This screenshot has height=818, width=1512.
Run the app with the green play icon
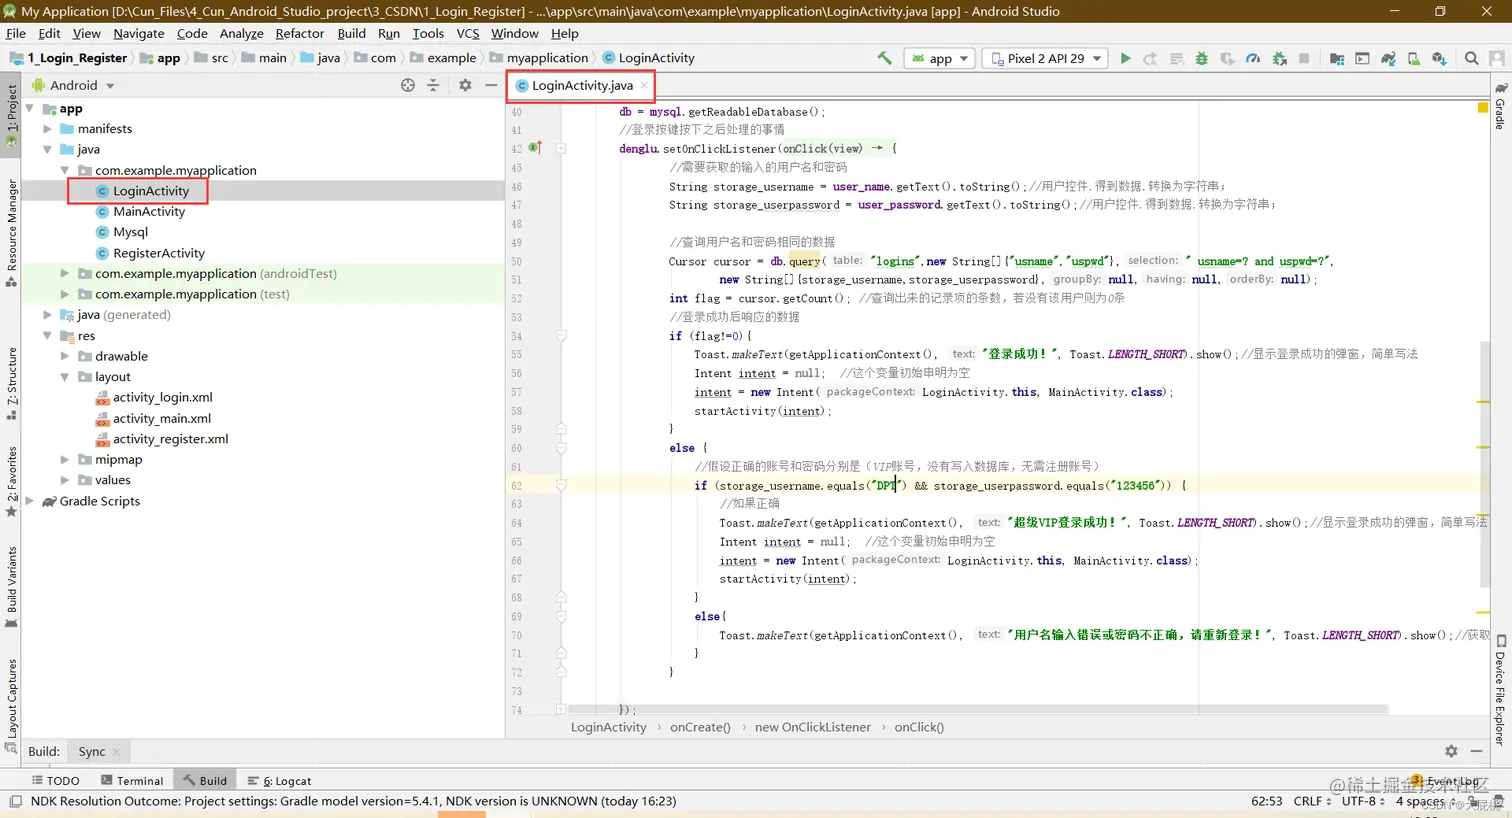point(1125,58)
